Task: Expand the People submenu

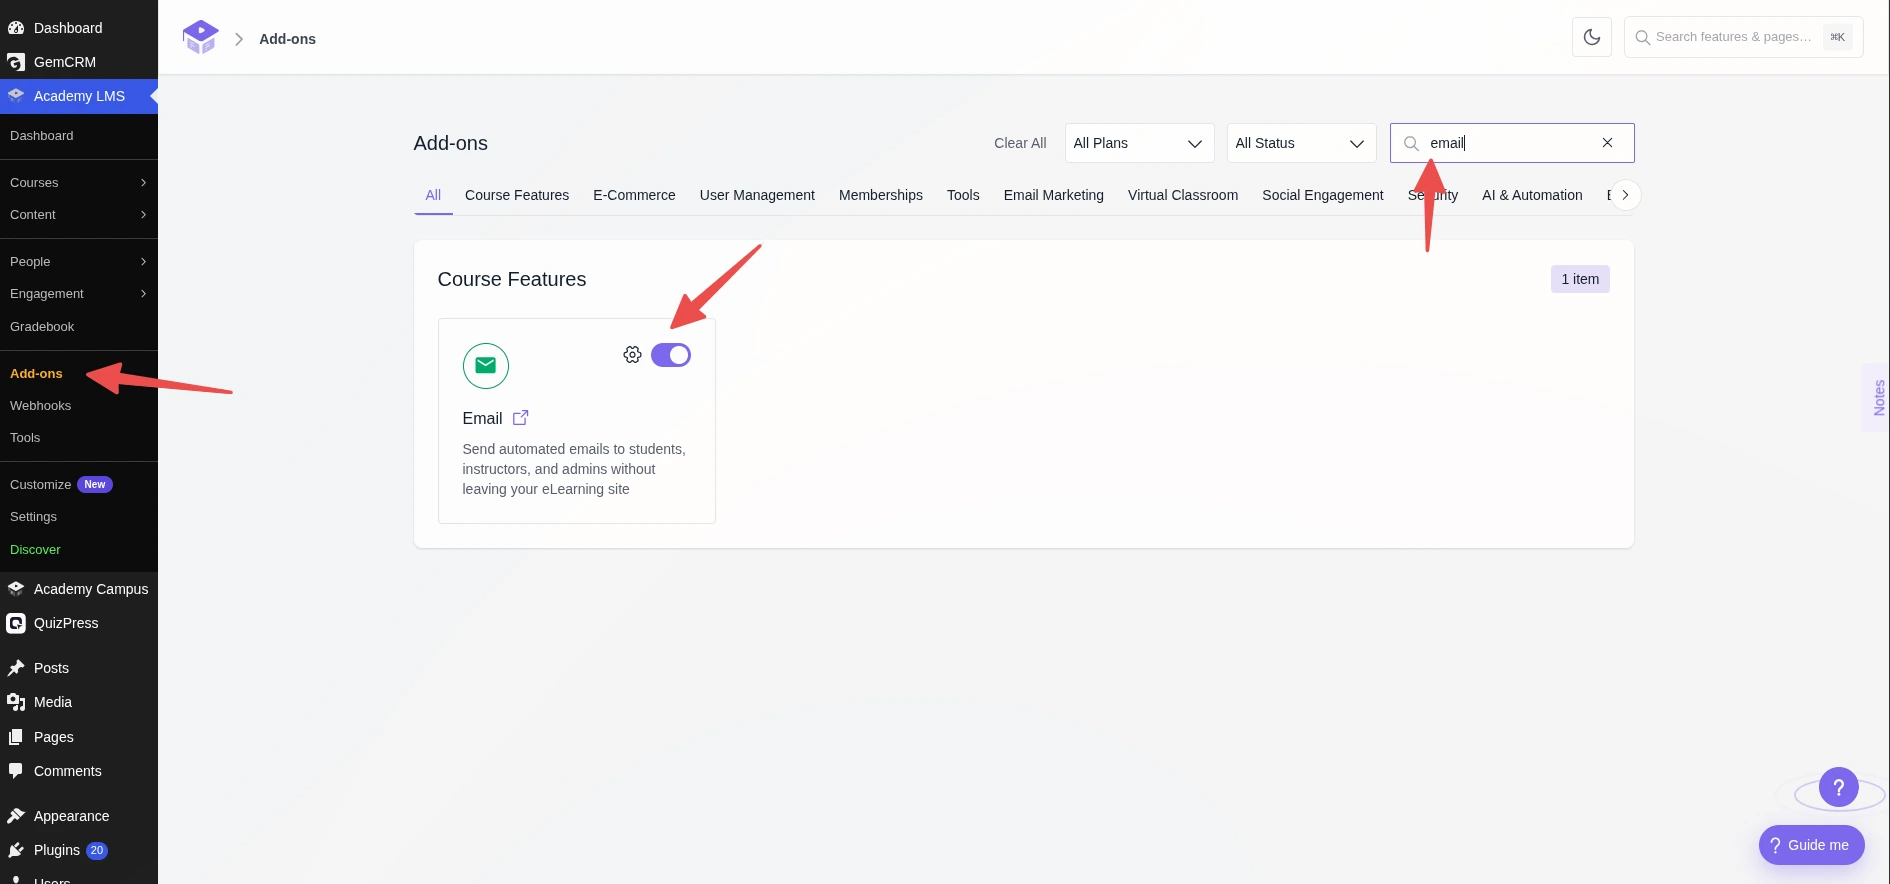Action: tap(79, 262)
